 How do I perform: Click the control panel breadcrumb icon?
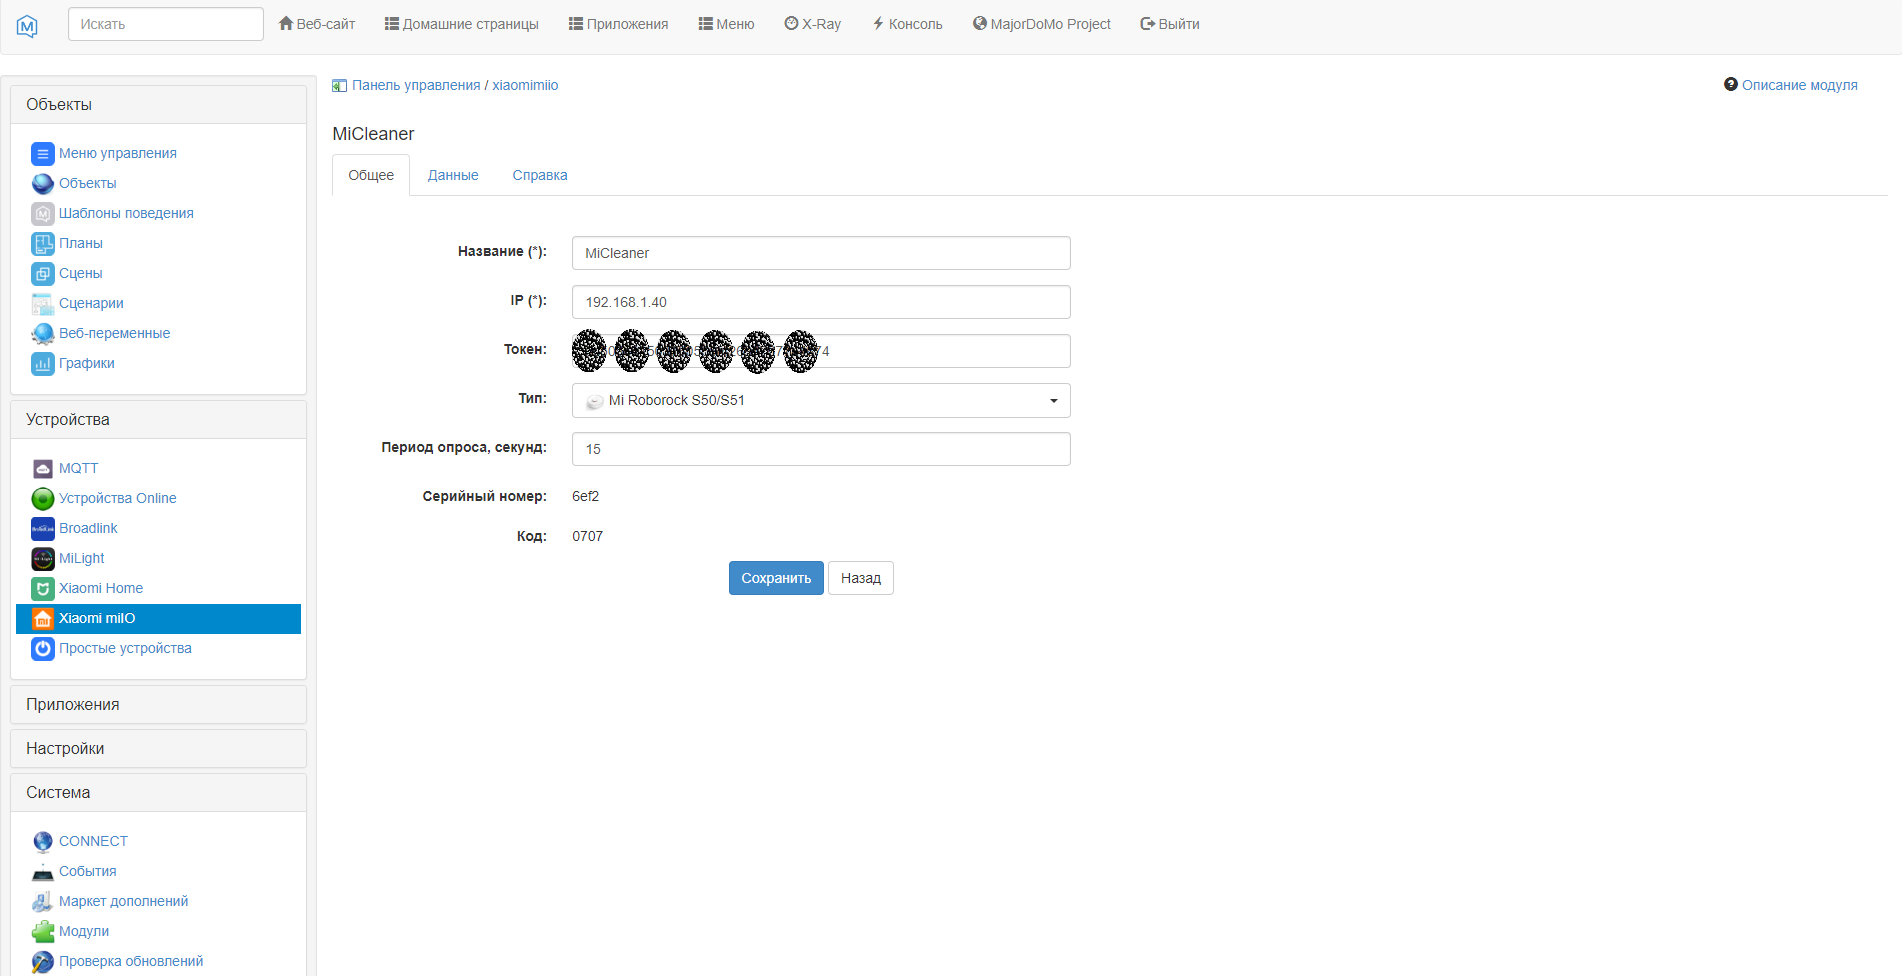pyautogui.click(x=339, y=86)
